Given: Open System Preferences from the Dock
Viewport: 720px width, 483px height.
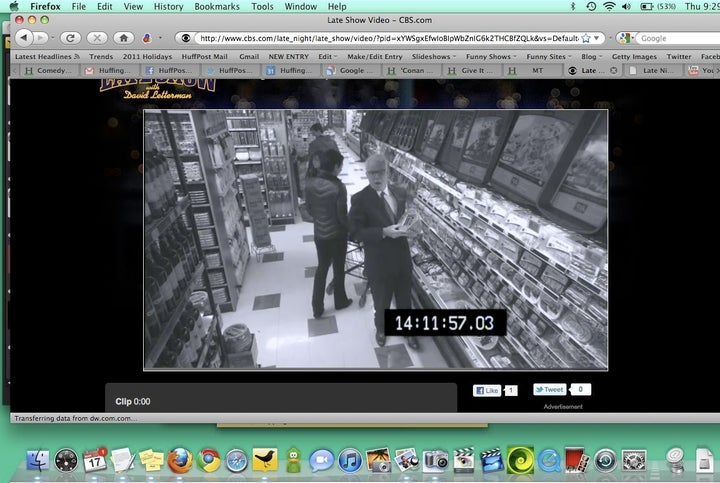Looking at the screenshot, I should 634,460.
